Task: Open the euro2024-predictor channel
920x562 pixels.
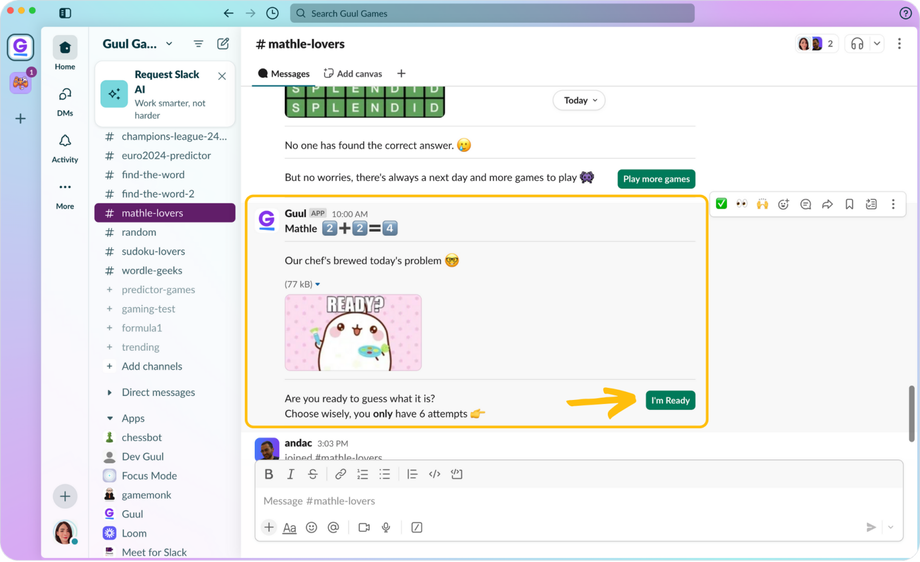Action: 165,155
